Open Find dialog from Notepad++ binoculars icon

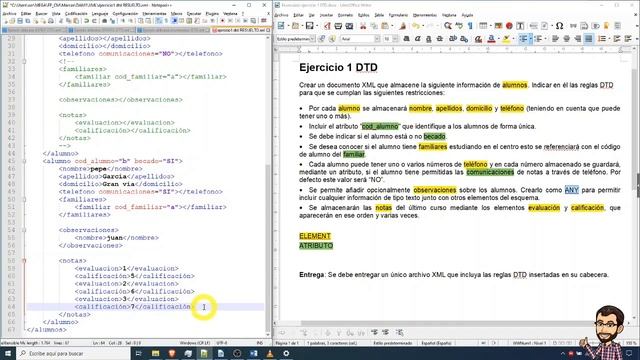click(x=104, y=20)
